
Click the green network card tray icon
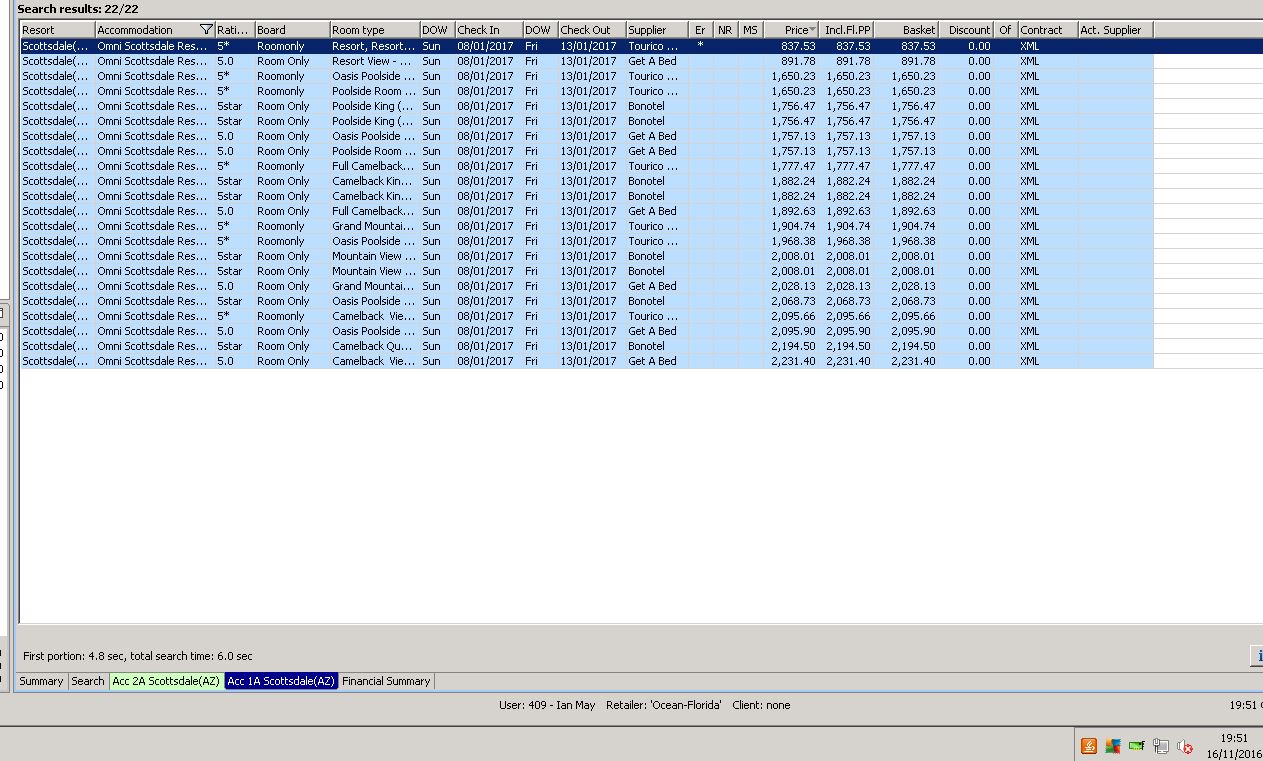click(1136, 746)
